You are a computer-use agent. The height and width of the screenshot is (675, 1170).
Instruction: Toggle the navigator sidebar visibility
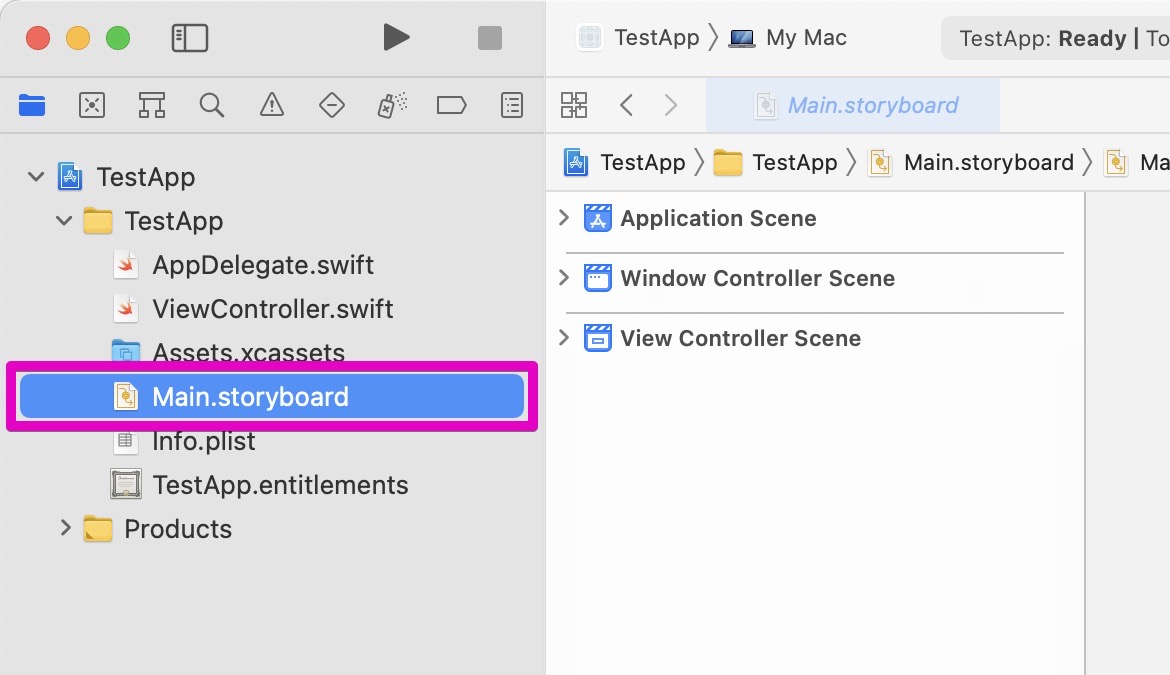[189, 37]
